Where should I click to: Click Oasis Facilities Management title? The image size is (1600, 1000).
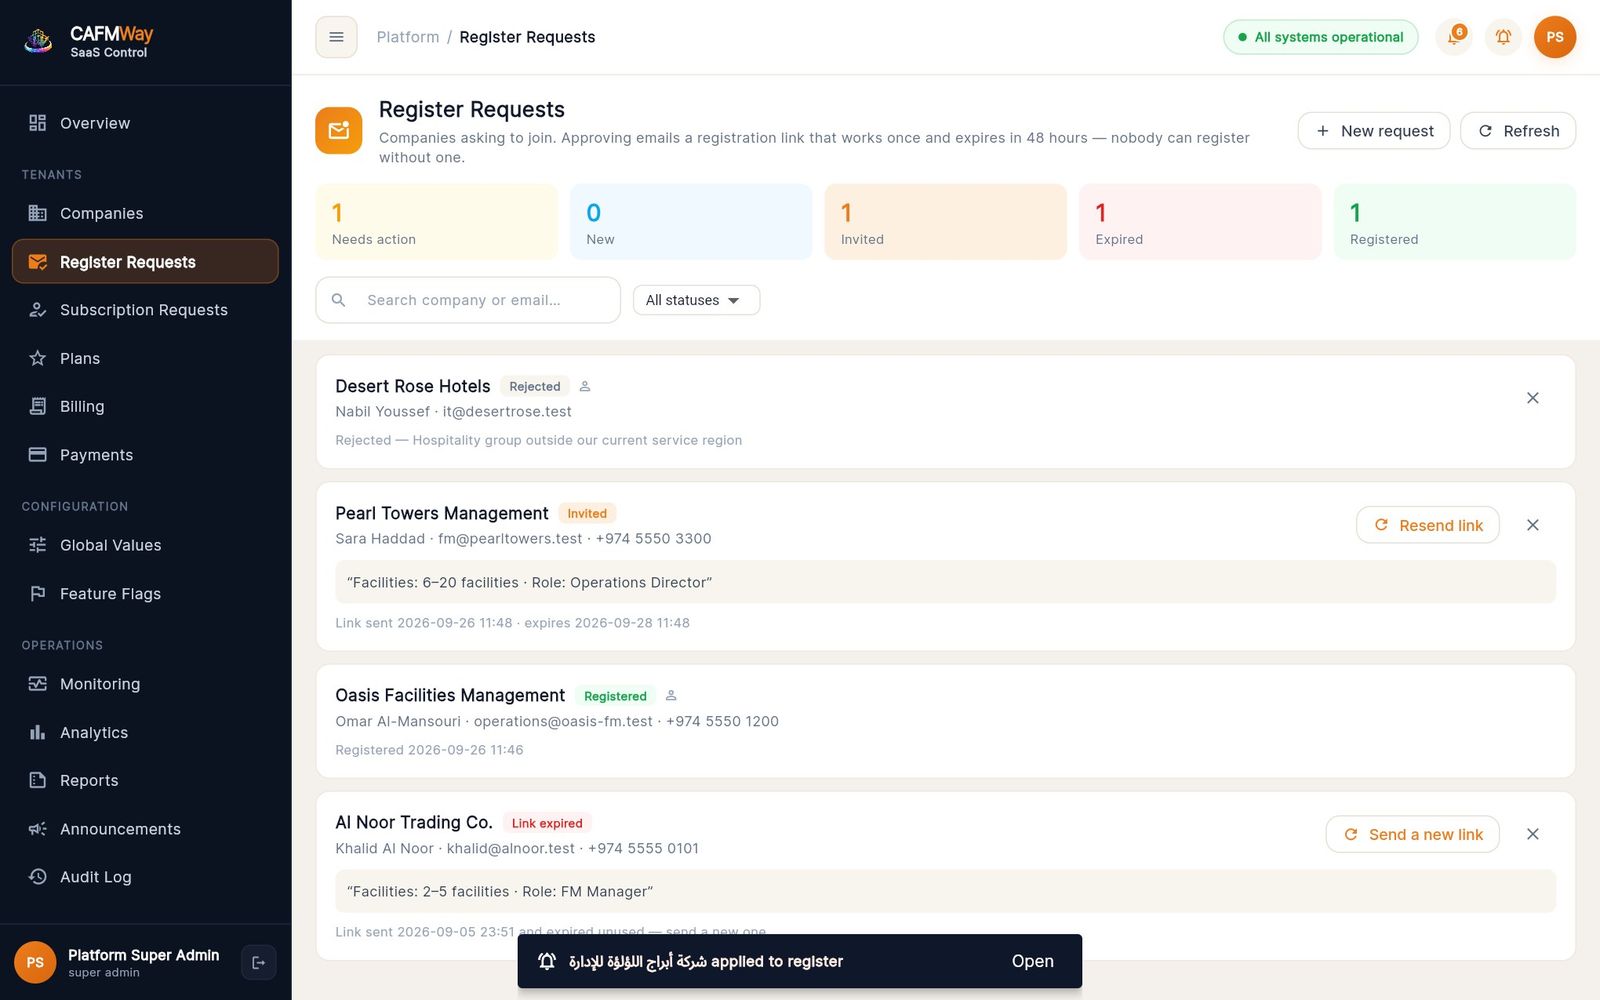(x=450, y=695)
